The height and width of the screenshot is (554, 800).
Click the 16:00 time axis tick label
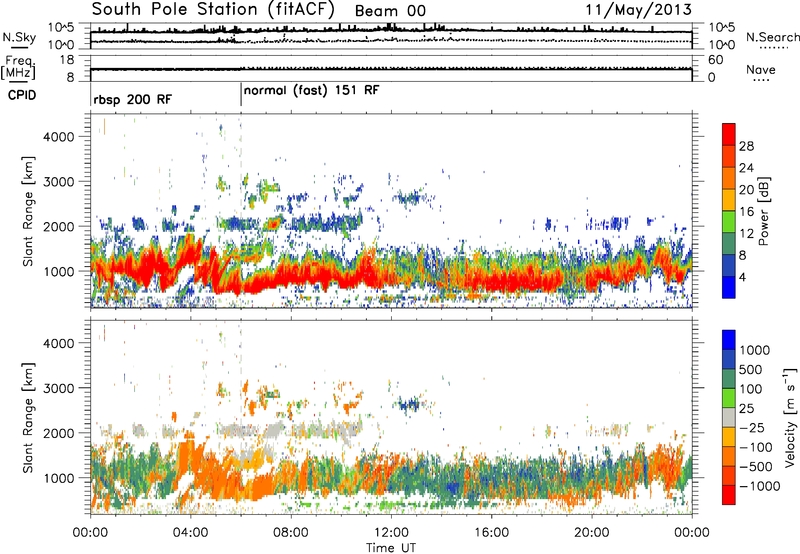tap(491, 533)
